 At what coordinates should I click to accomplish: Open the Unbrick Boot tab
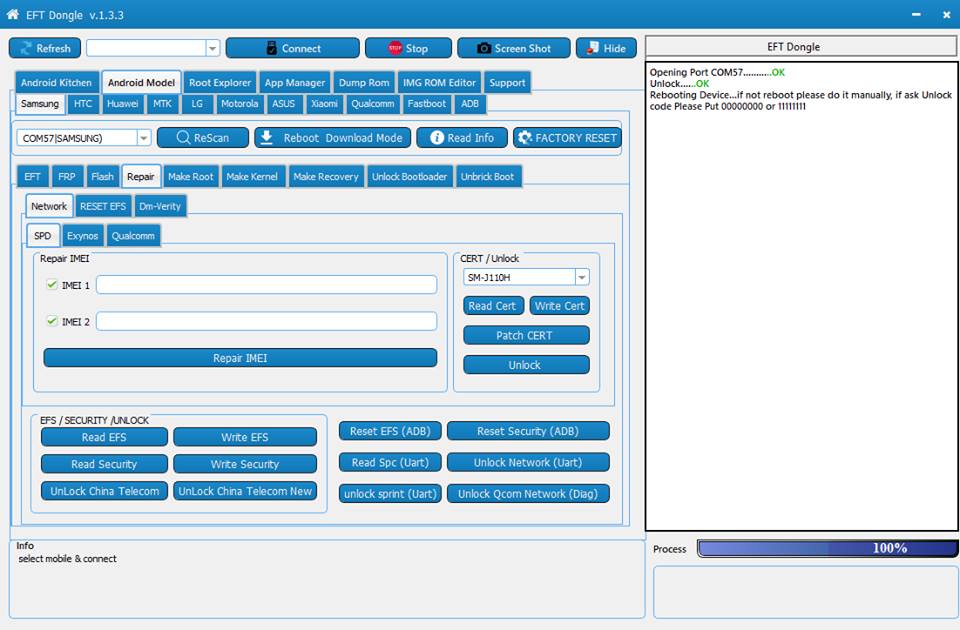(x=487, y=176)
